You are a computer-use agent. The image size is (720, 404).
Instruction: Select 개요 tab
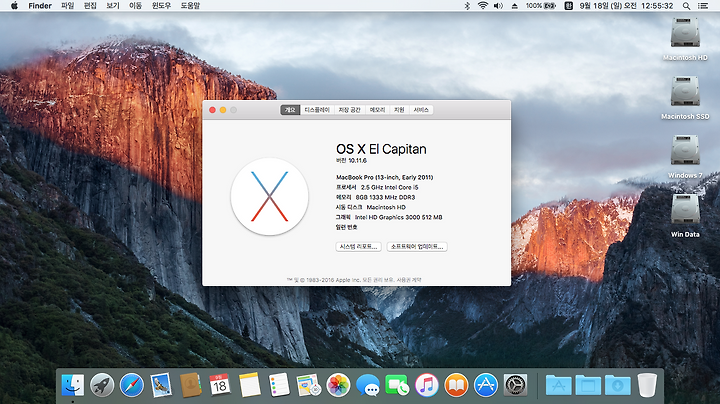tap(290, 110)
